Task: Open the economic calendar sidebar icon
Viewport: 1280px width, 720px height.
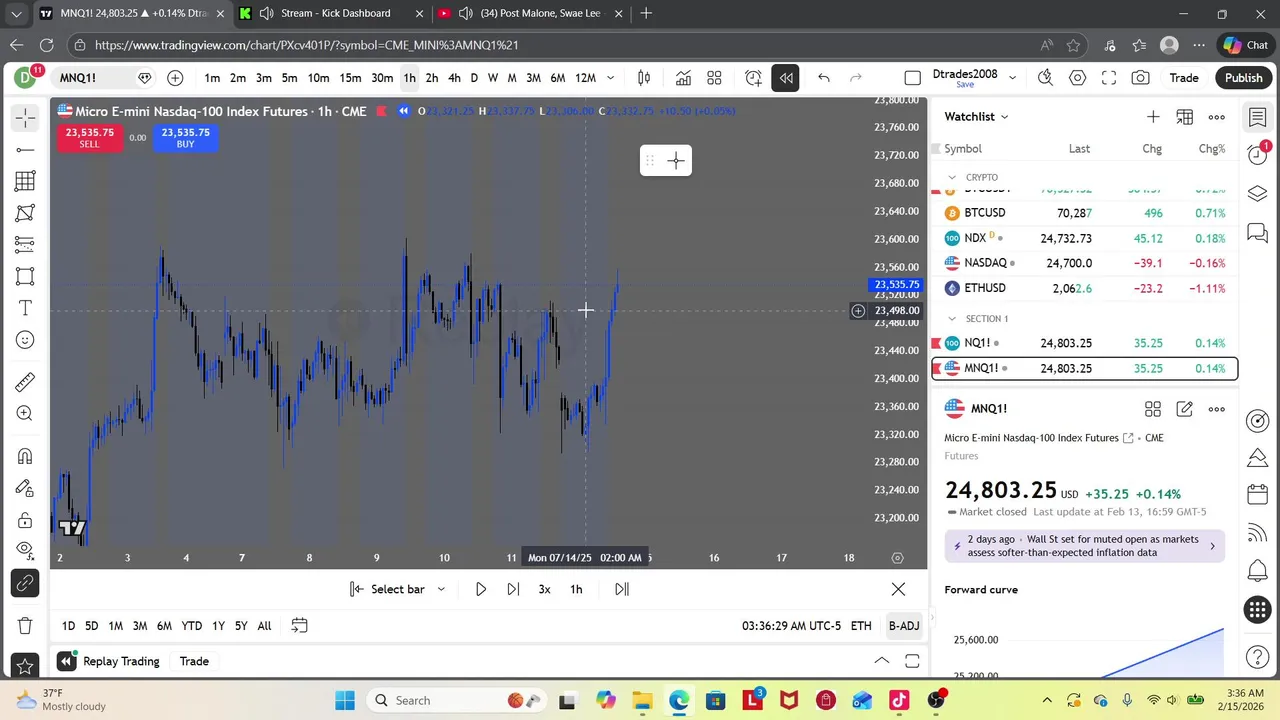Action: coord(1258,495)
